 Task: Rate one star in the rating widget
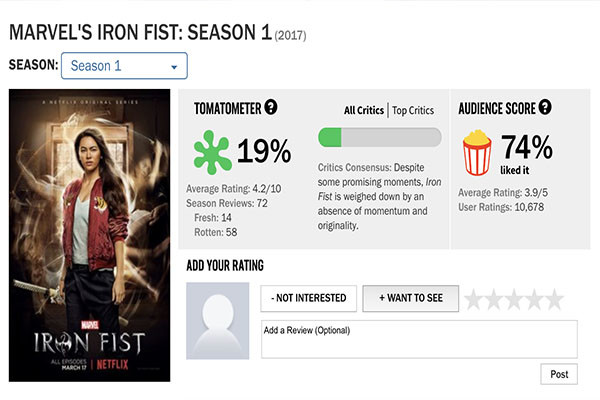coord(473,300)
